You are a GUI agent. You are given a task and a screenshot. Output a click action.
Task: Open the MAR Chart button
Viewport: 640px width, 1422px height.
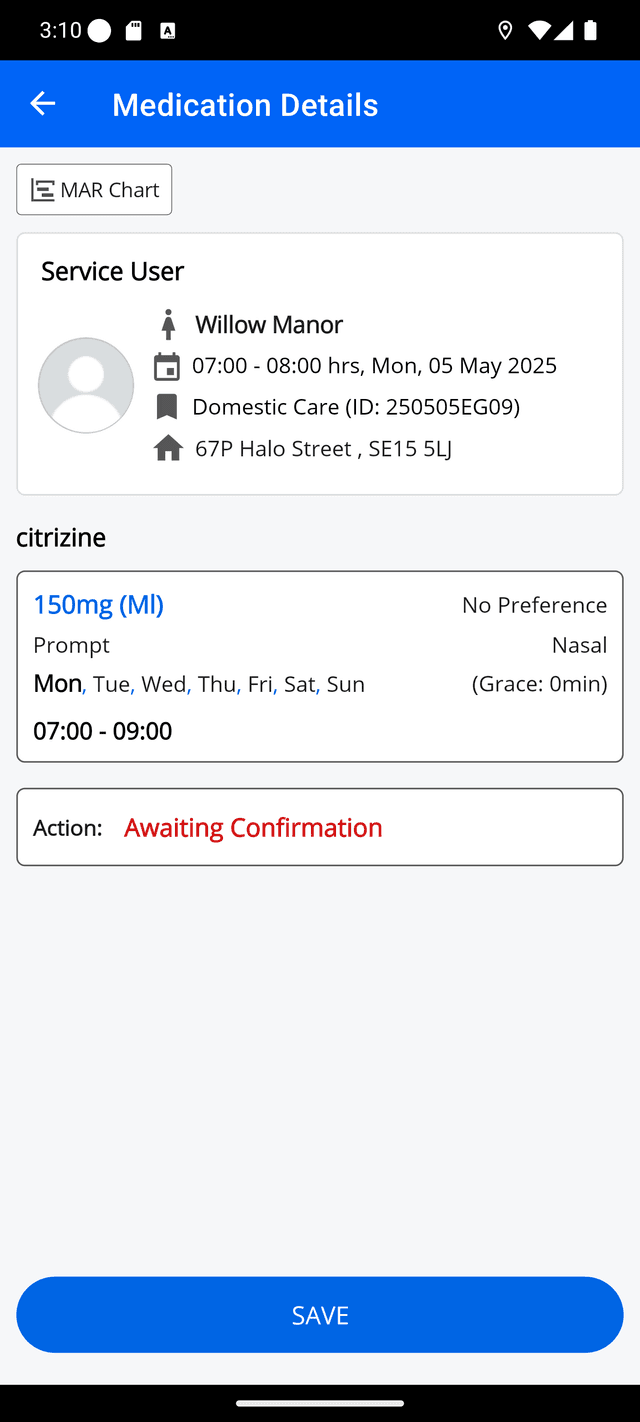tap(94, 190)
